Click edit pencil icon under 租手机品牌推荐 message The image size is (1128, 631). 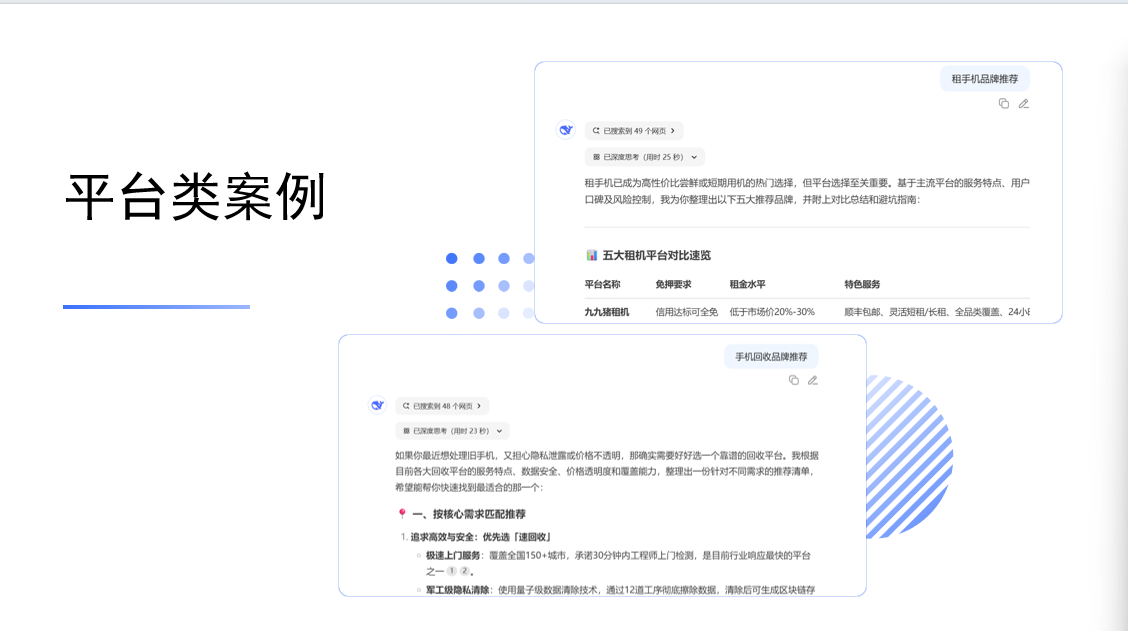tap(1023, 104)
